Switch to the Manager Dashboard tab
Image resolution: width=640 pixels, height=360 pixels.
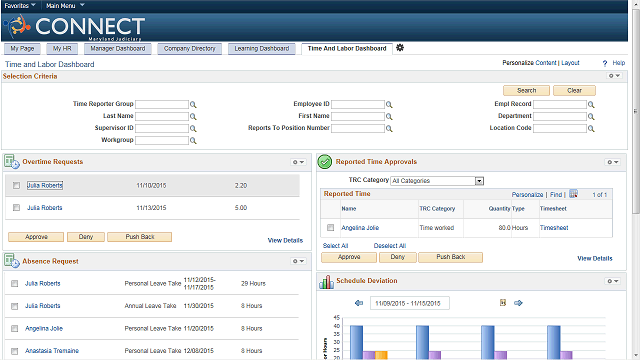point(118,49)
